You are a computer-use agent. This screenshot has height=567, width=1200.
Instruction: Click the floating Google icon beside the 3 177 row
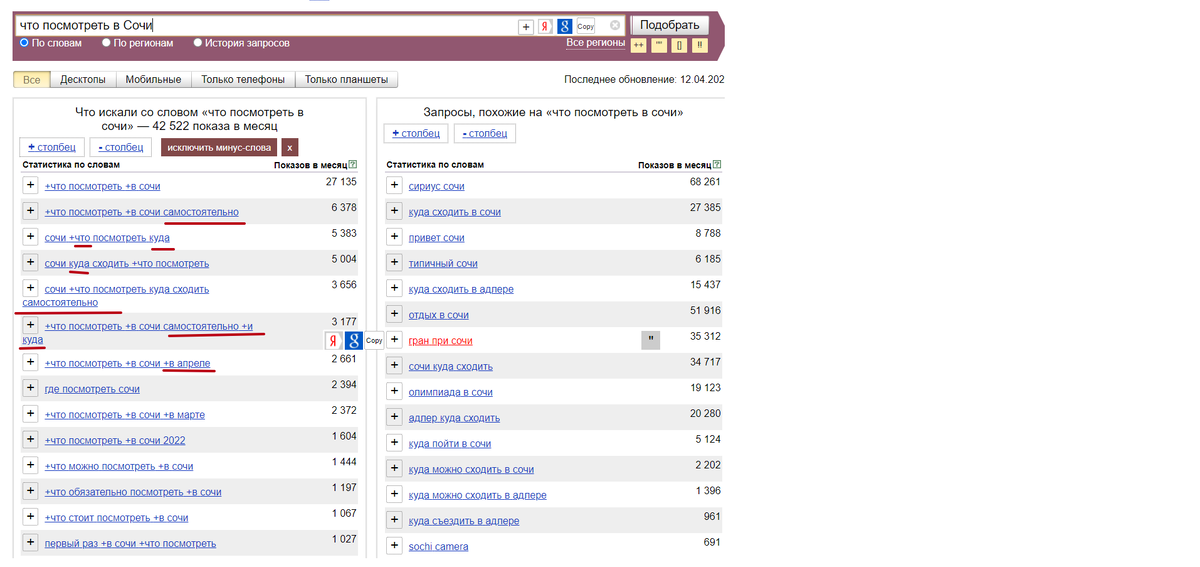coord(354,340)
